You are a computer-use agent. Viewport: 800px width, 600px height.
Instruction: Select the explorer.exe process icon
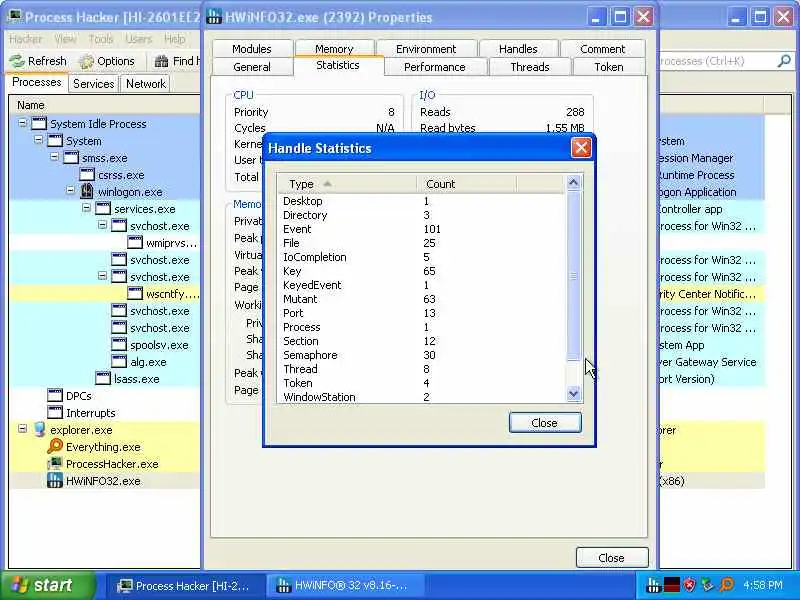click(x=39, y=430)
